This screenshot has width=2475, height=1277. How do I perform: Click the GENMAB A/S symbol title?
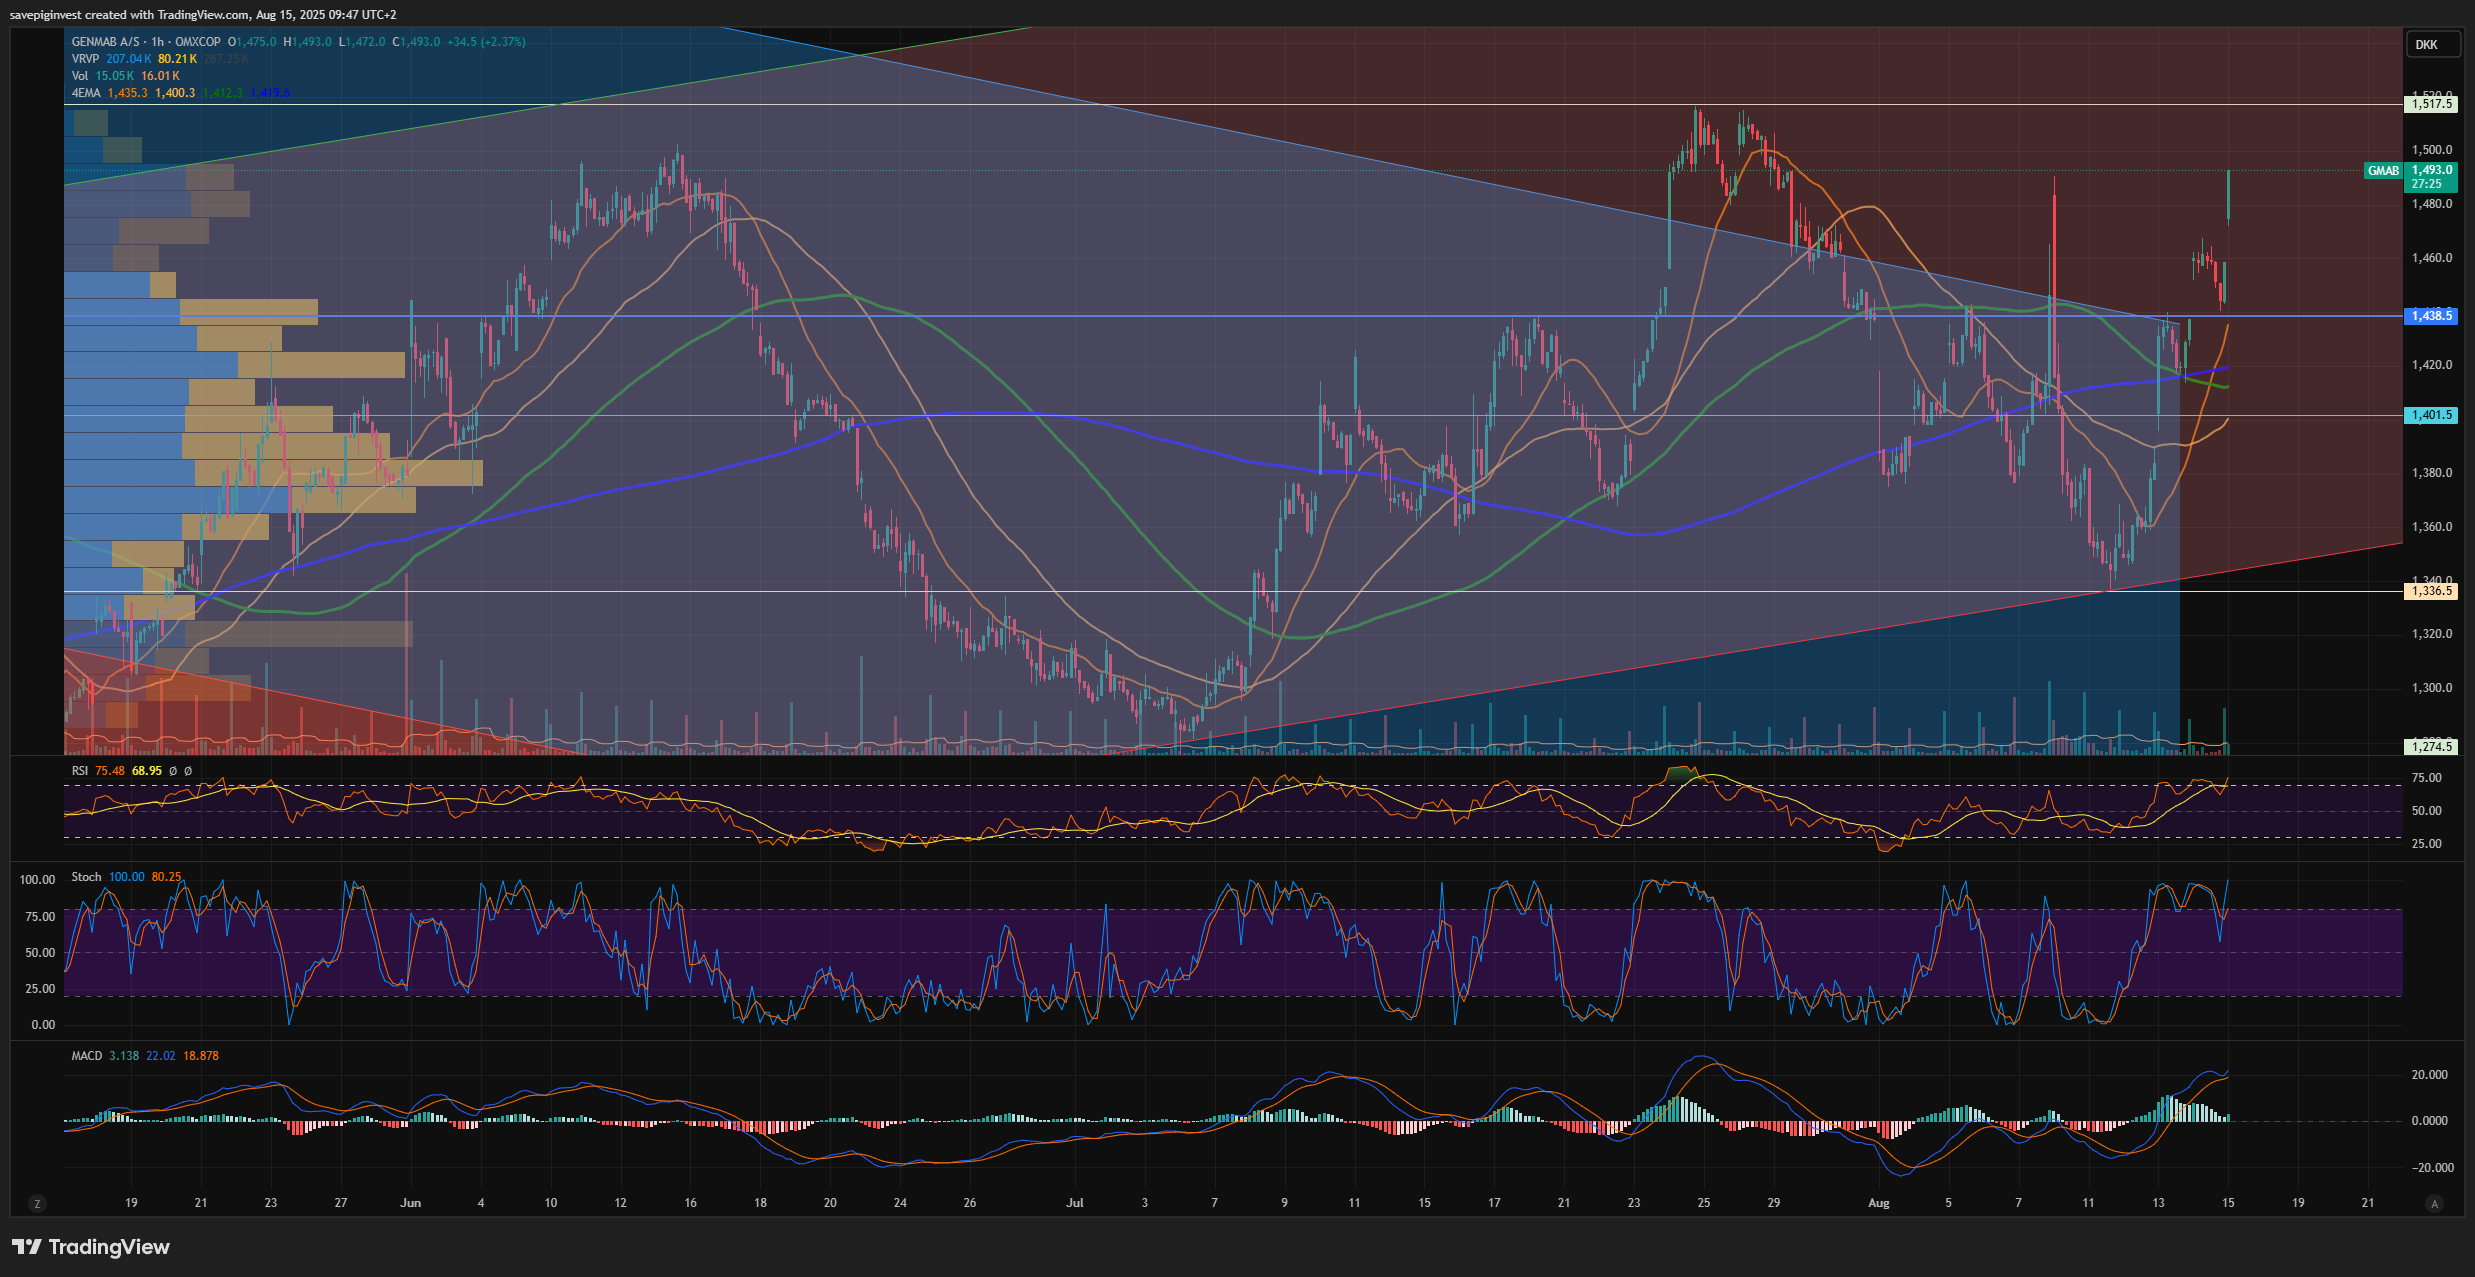pos(105,42)
